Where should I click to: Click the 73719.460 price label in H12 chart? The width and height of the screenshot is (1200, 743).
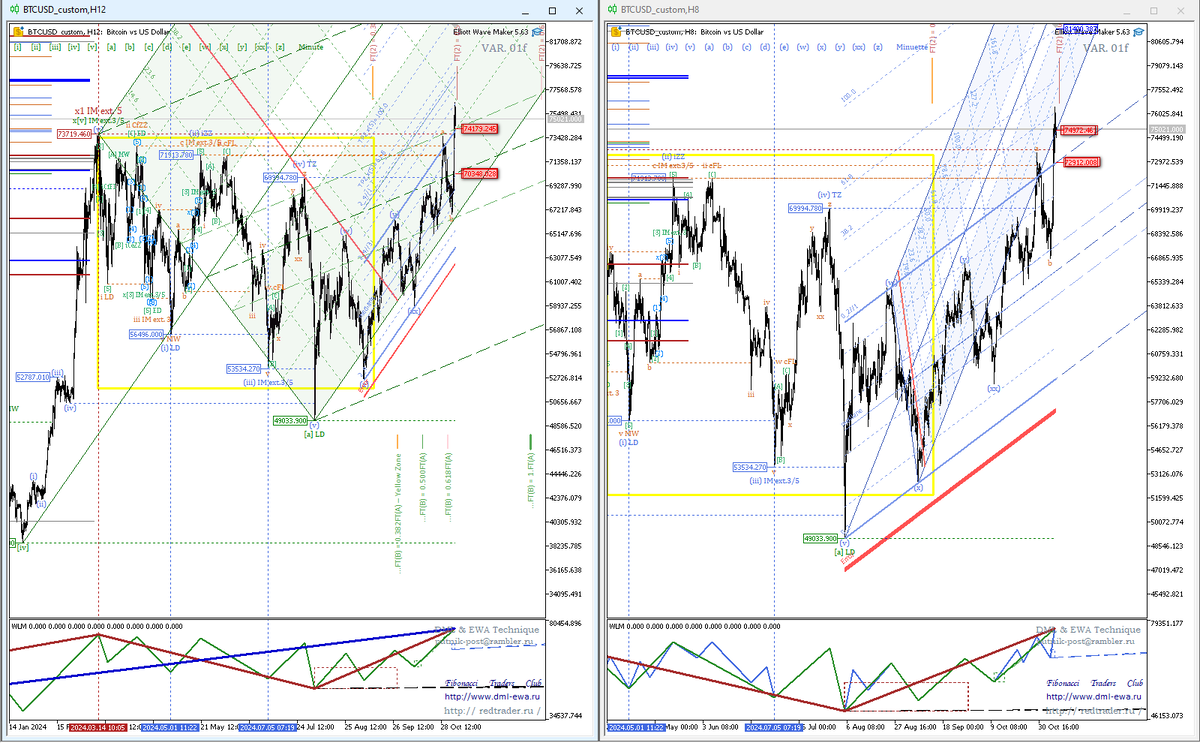[x=75, y=133]
